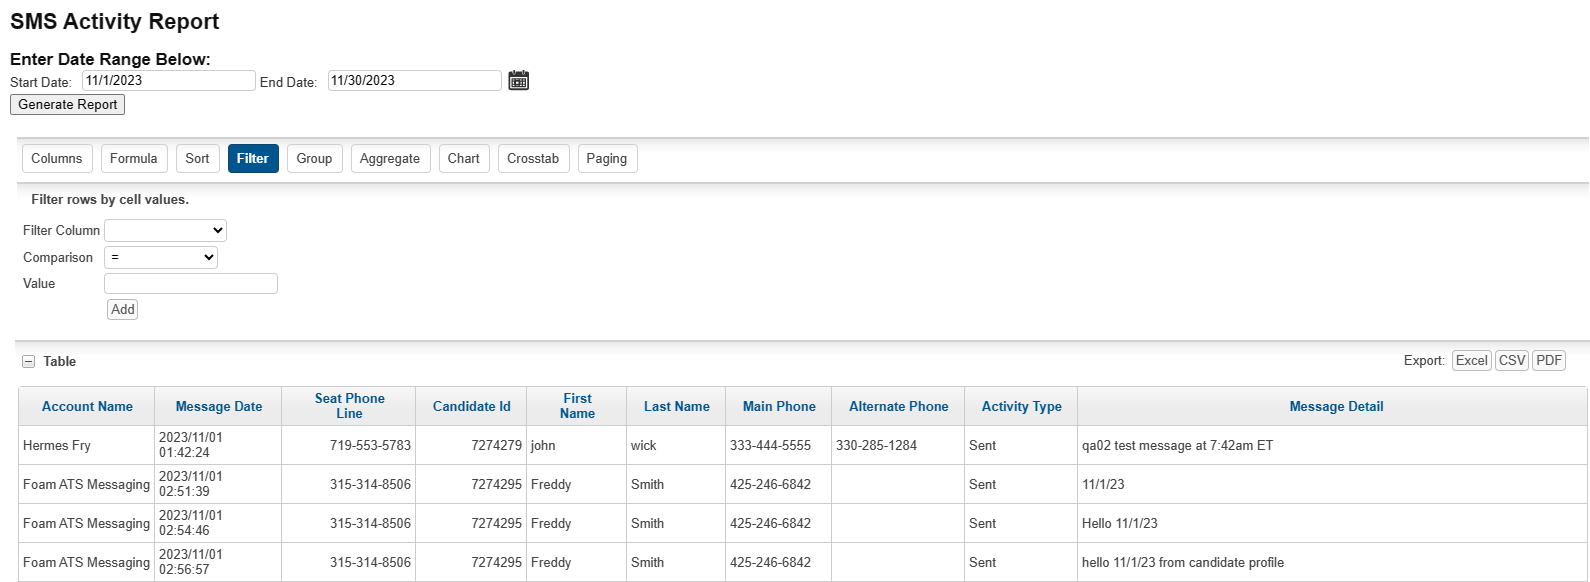1590x582 pixels.
Task: Open the Comparison operator dropdown
Action: (161, 258)
